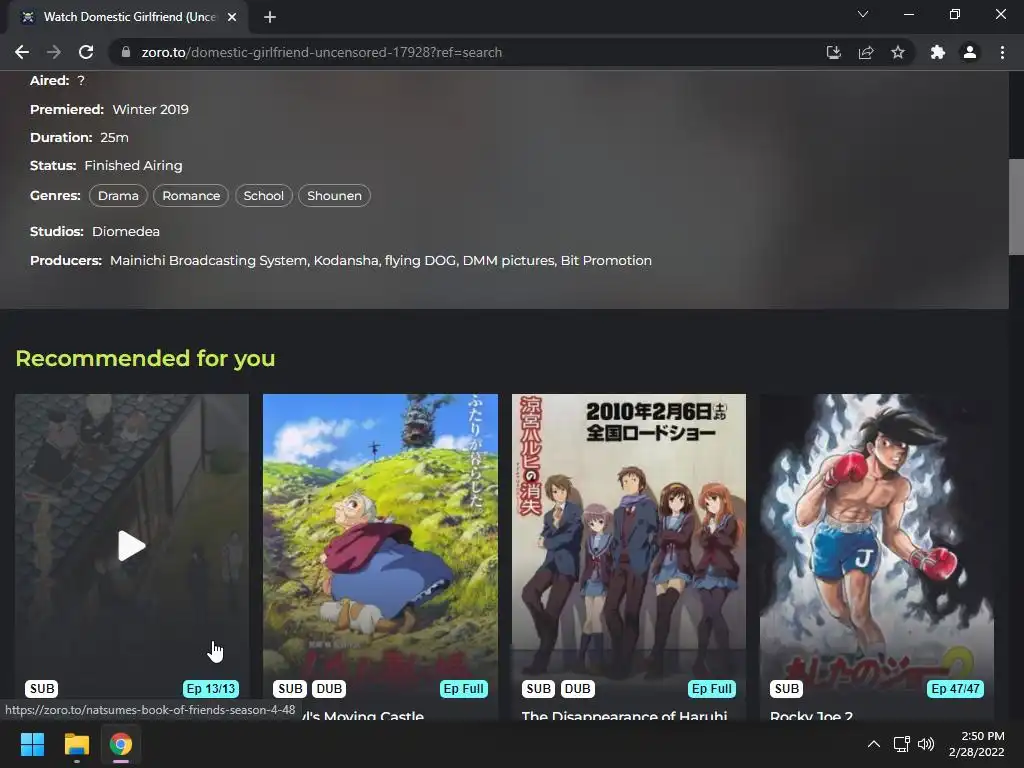Bookmark this page with the star icon
This screenshot has height=768, width=1024.
click(898, 52)
